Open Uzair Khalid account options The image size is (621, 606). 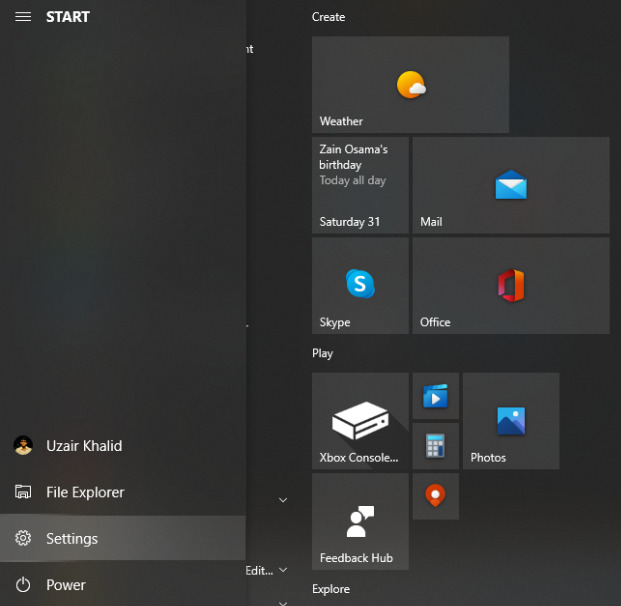point(84,446)
